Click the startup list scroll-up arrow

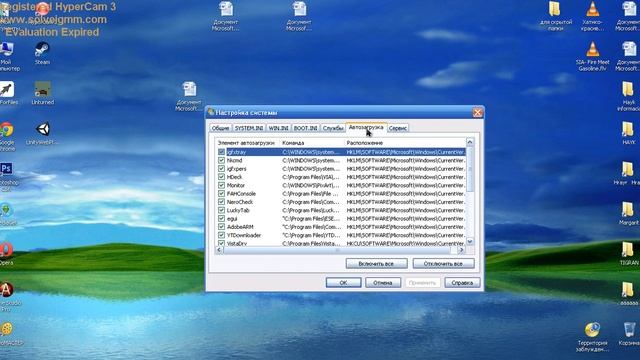pos(470,142)
